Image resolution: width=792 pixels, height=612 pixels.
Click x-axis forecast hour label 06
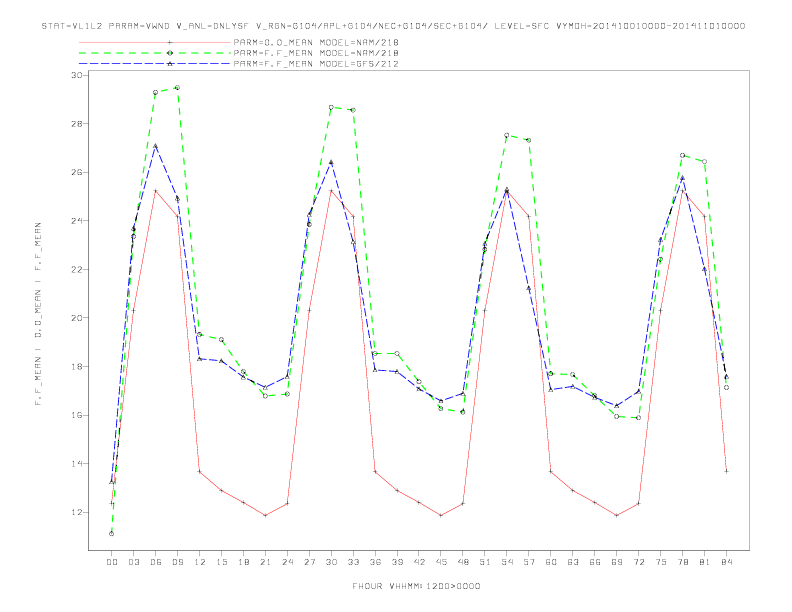pyautogui.click(x=156, y=562)
